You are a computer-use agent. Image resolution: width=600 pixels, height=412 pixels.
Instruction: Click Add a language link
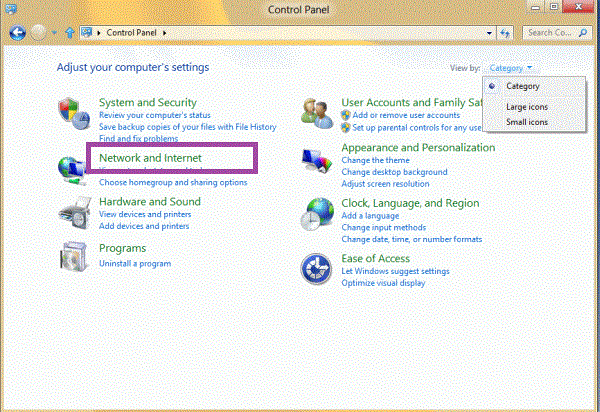[x=370, y=216]
